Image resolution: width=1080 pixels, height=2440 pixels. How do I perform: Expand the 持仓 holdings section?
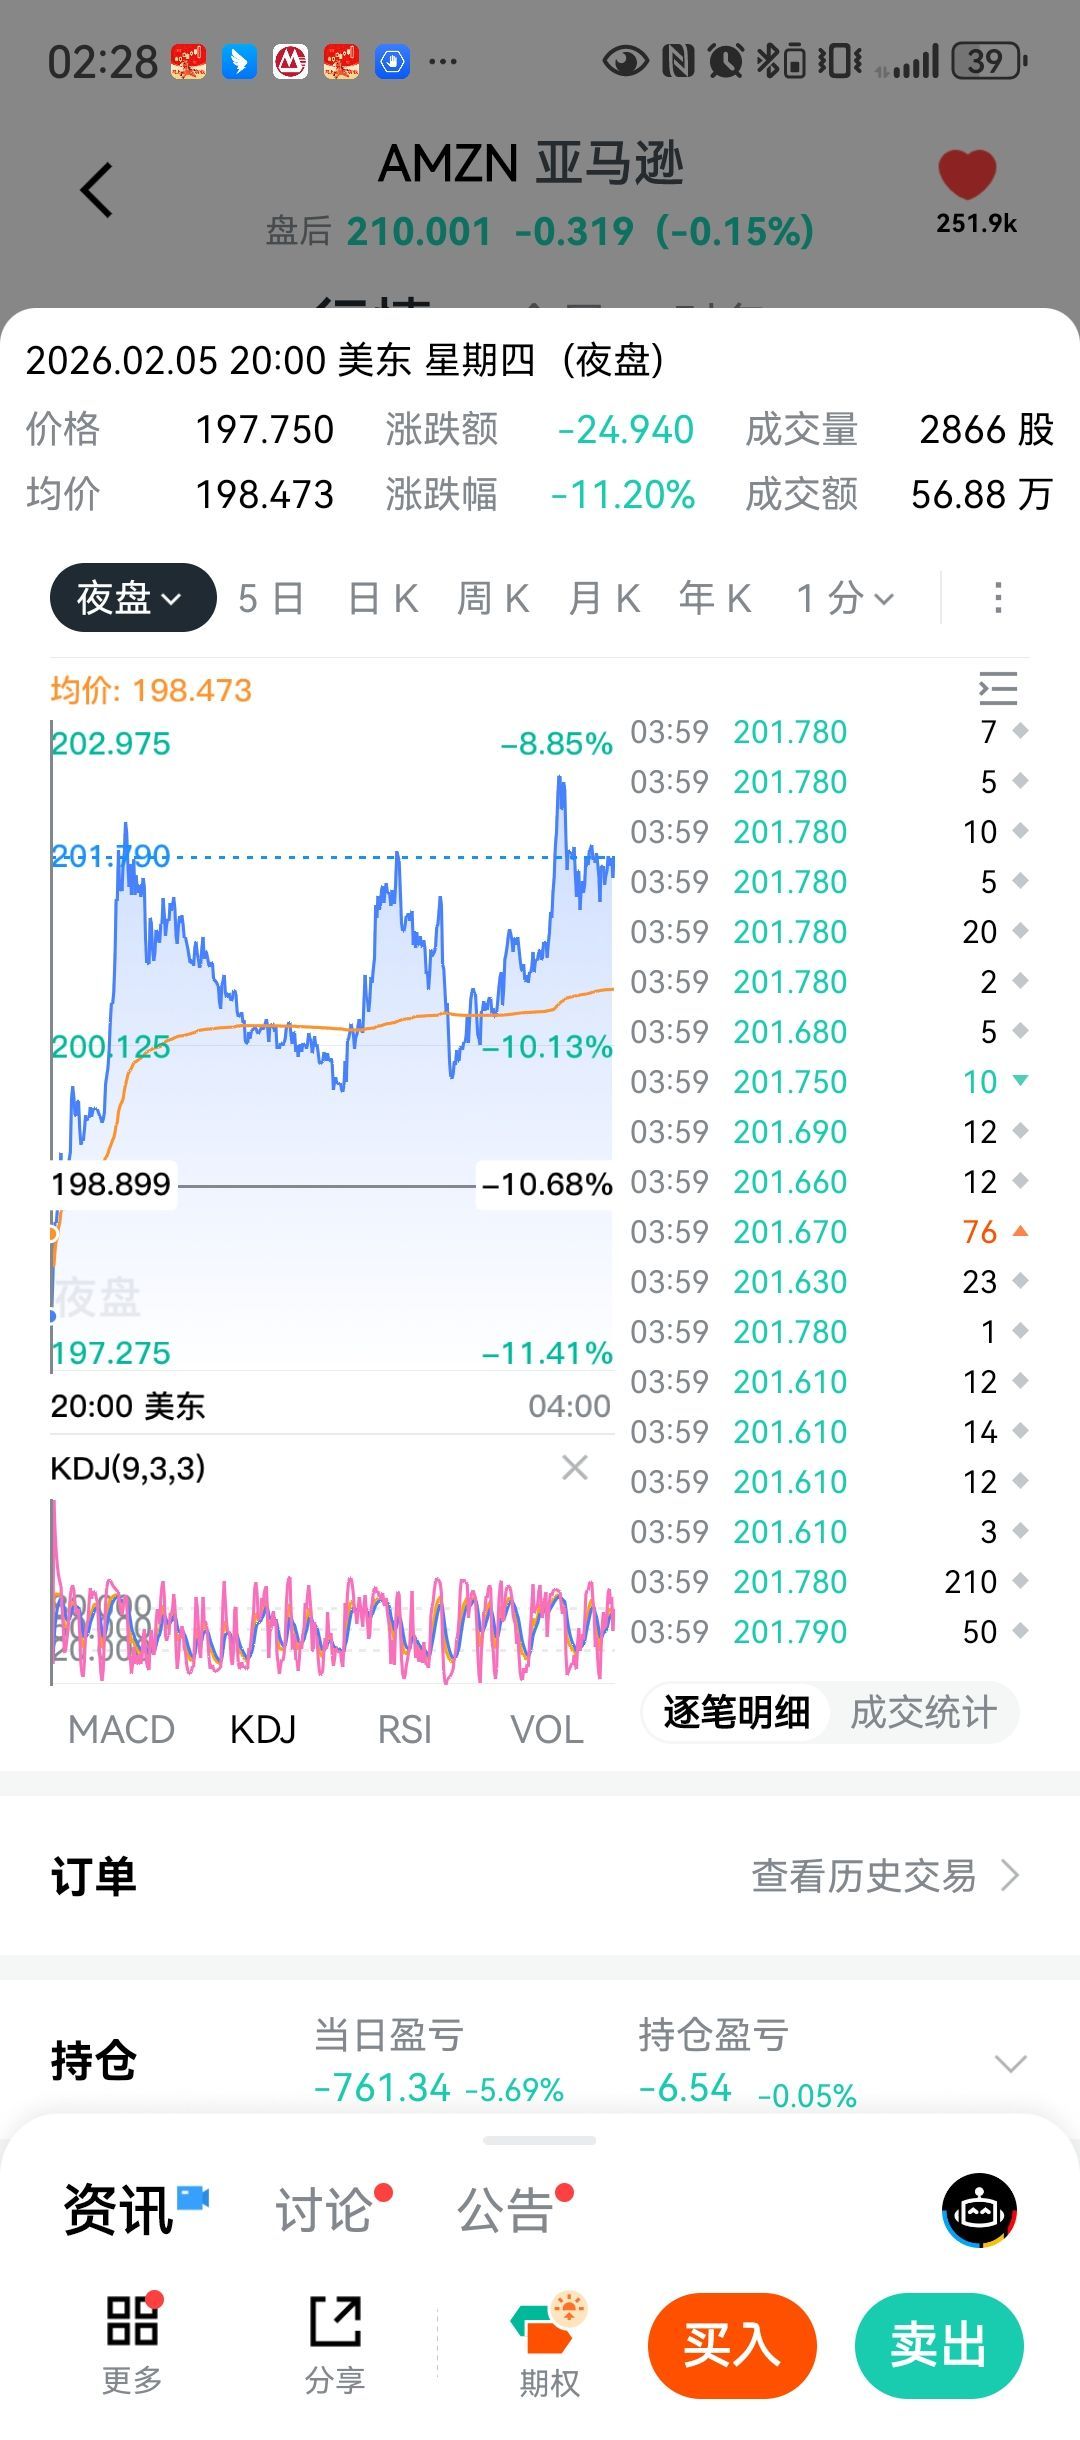pyautogui.click(x=1011, y=2064)
